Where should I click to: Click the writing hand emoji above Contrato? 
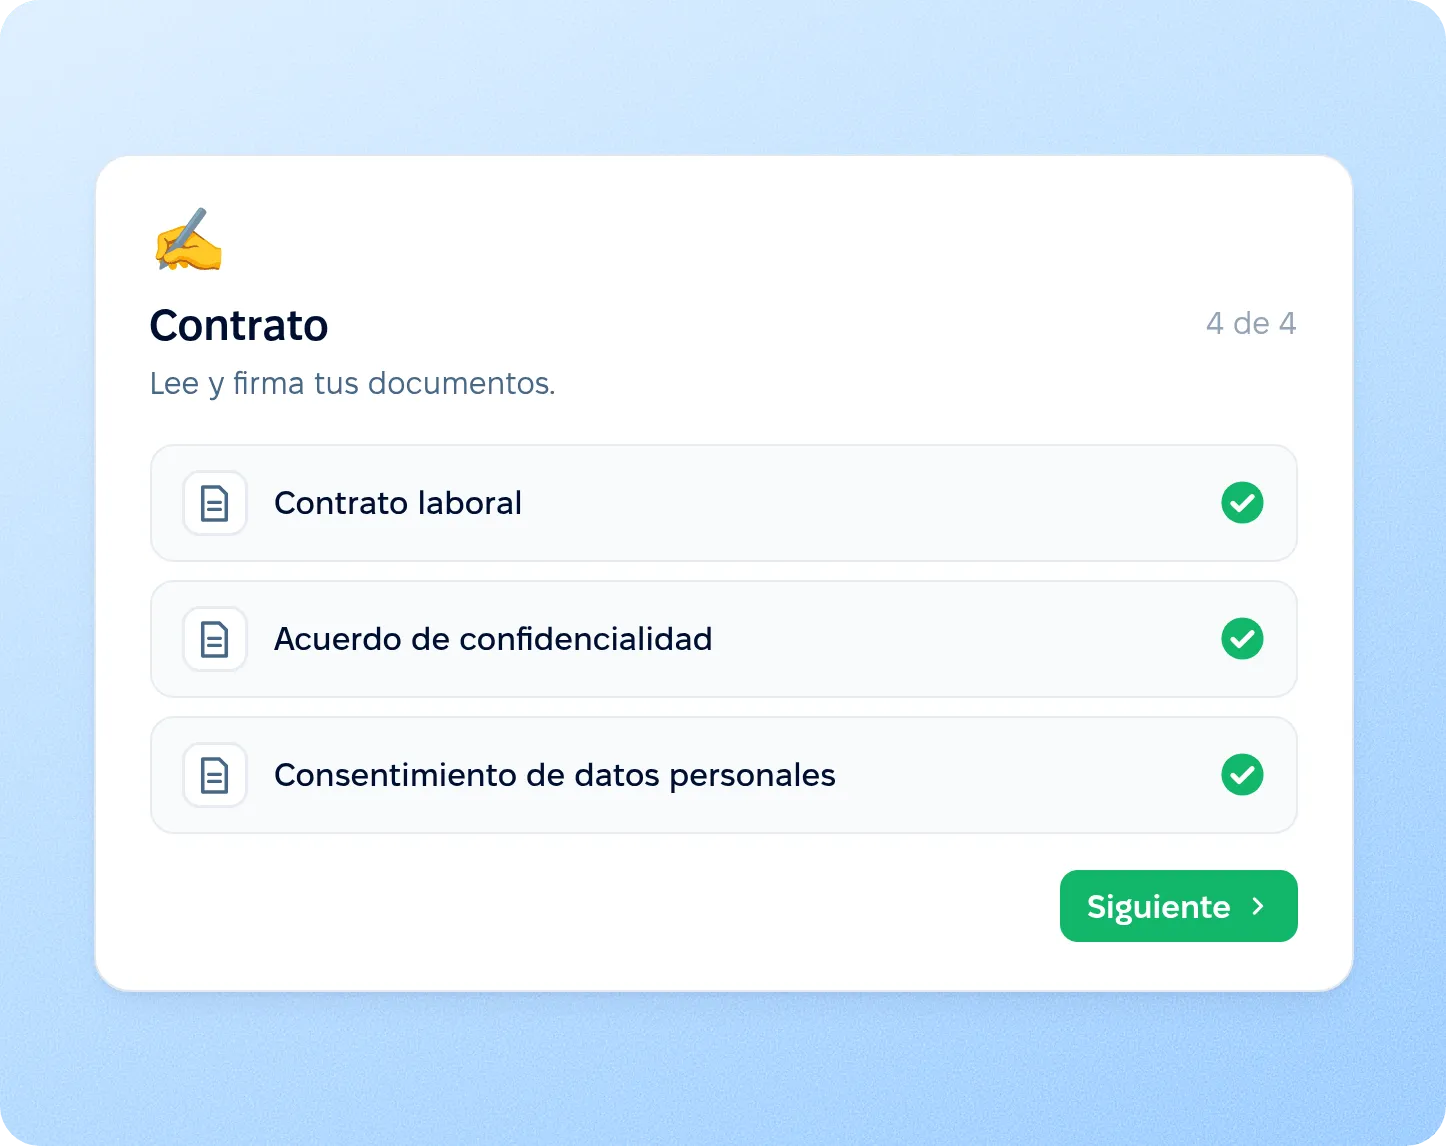pyautogui.click(x=188, y=240)
